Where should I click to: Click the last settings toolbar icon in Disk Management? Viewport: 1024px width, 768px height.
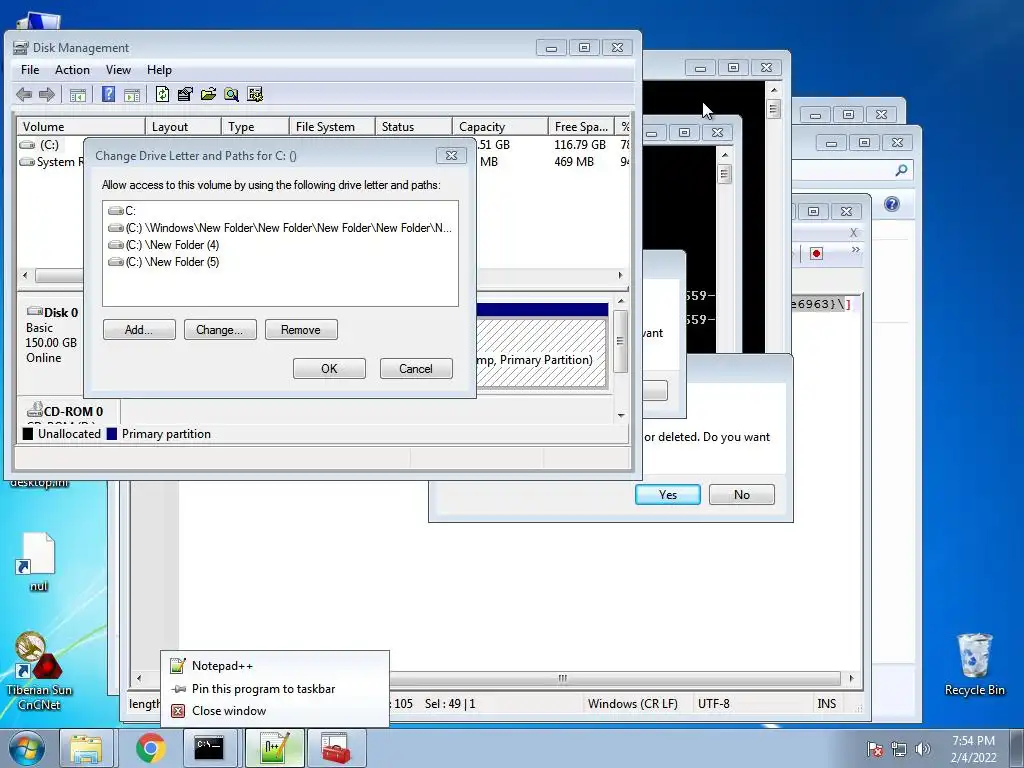pos(255,95)
